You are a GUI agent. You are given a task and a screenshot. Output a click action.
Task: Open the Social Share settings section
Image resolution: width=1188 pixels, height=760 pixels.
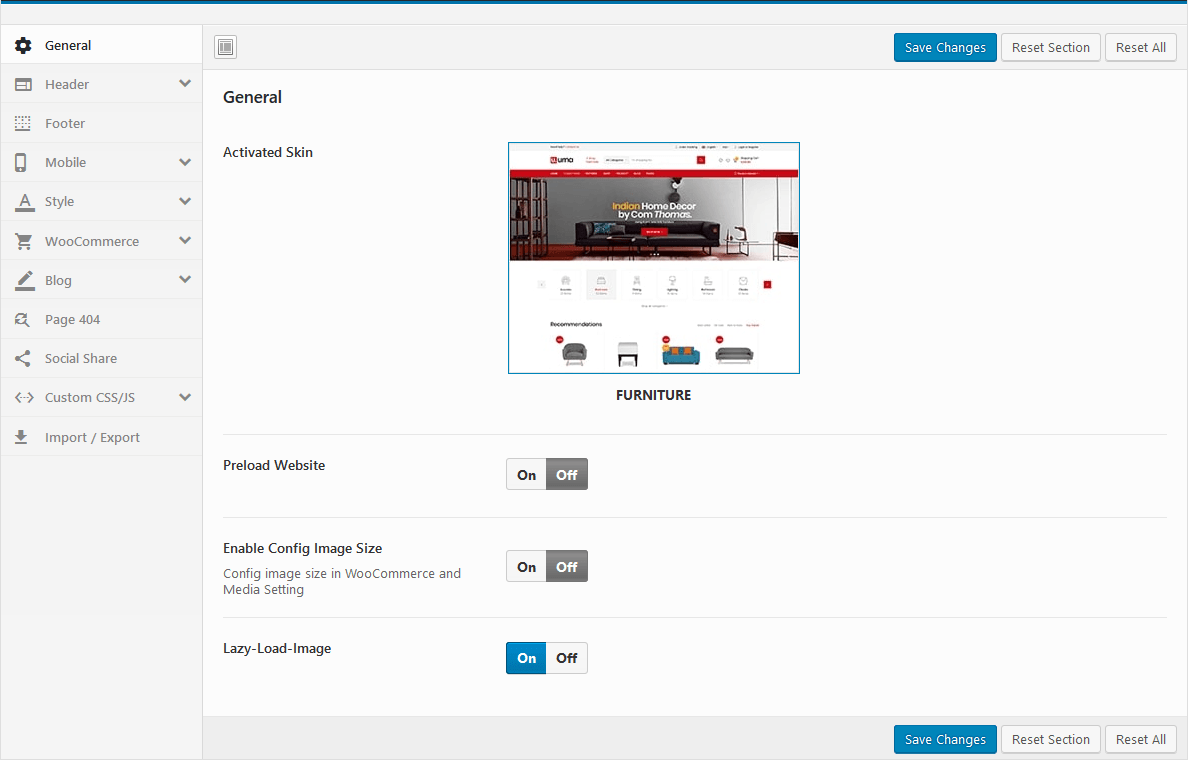102,358
